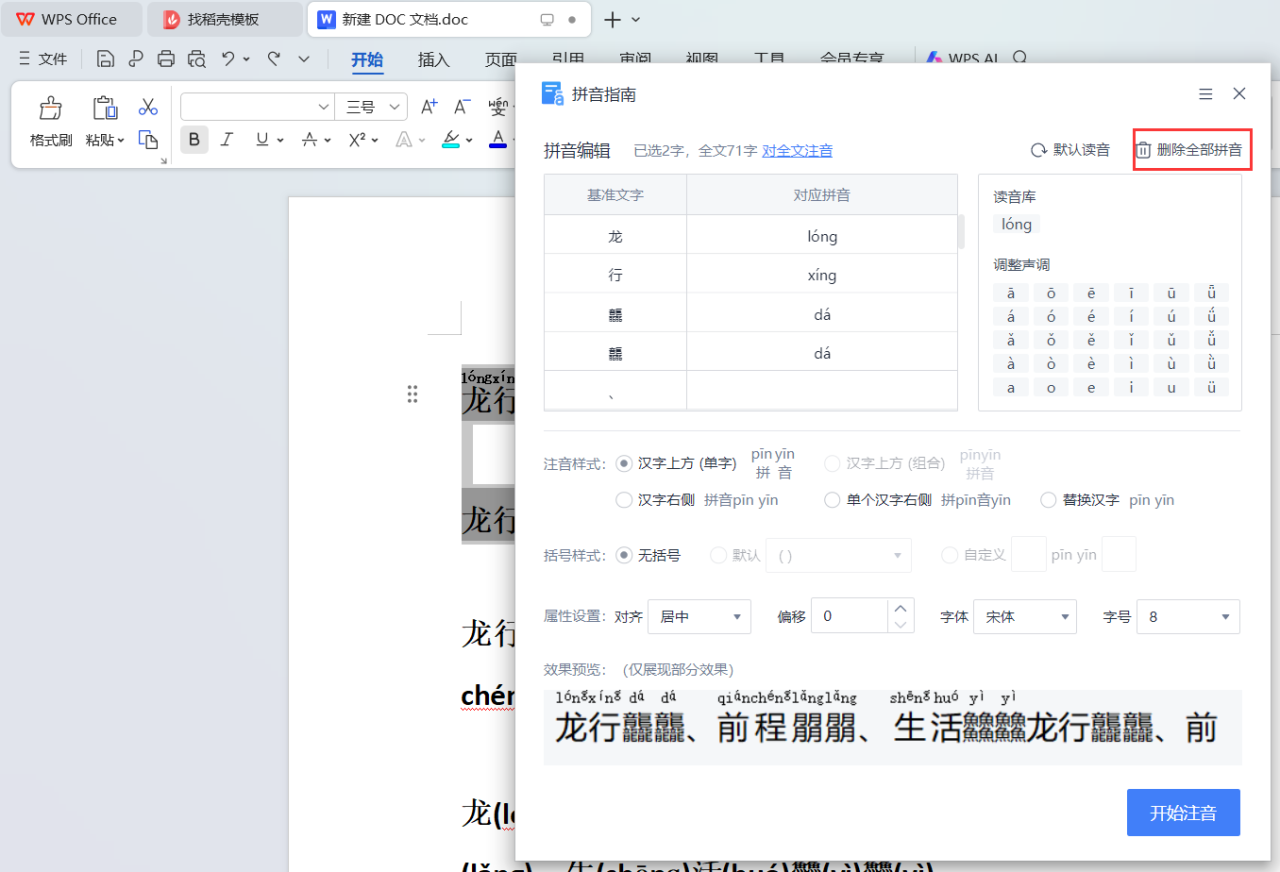Click the Cut scissors icon
The image size is (1280, 872).
click(x=148, y=106)
